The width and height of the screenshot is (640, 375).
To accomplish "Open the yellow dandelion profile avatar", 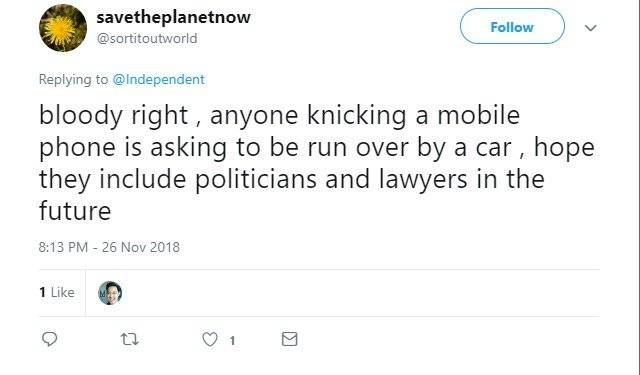I will point(63,28).
